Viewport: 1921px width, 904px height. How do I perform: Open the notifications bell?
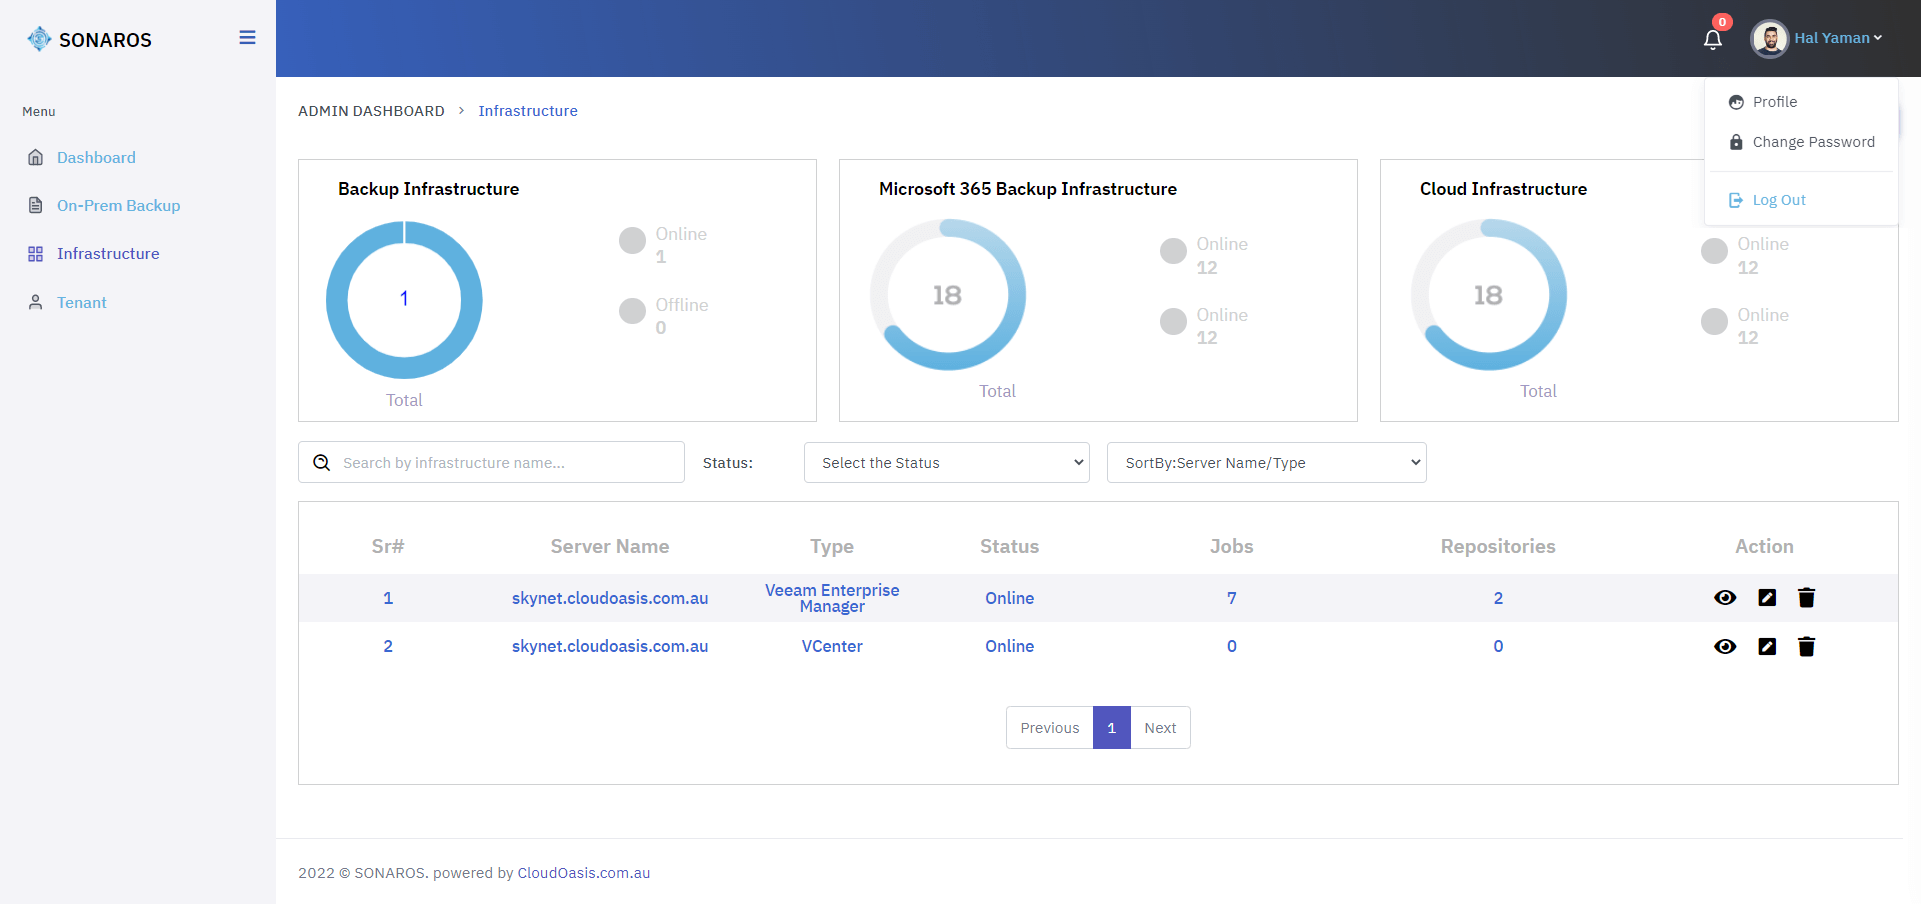[x=1712, y=39]
